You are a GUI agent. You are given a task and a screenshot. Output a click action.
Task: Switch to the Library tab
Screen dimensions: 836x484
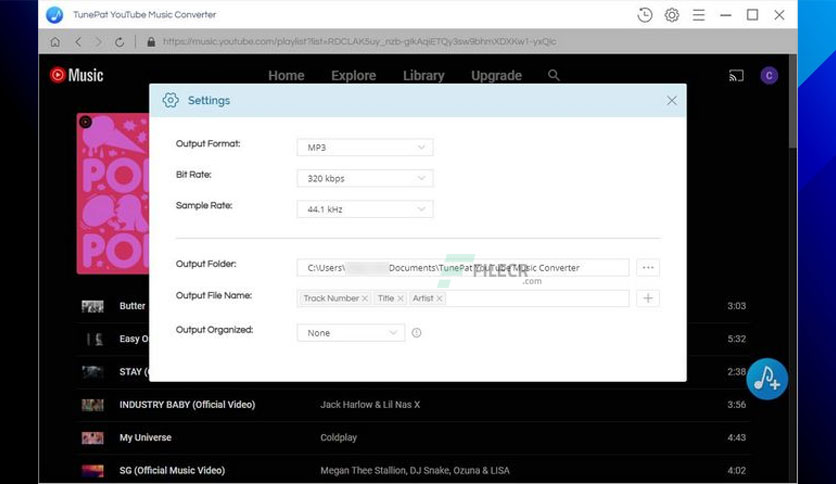(423, 76)
